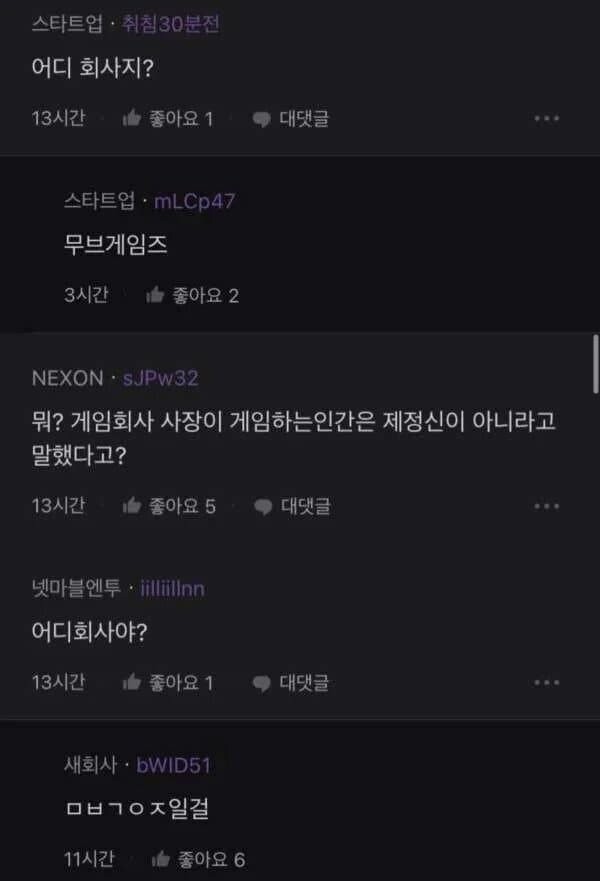Screen dimensions: 600x881
Task: Open more options for '어디회사야?' comment
Action: click(x=547, y=683)
